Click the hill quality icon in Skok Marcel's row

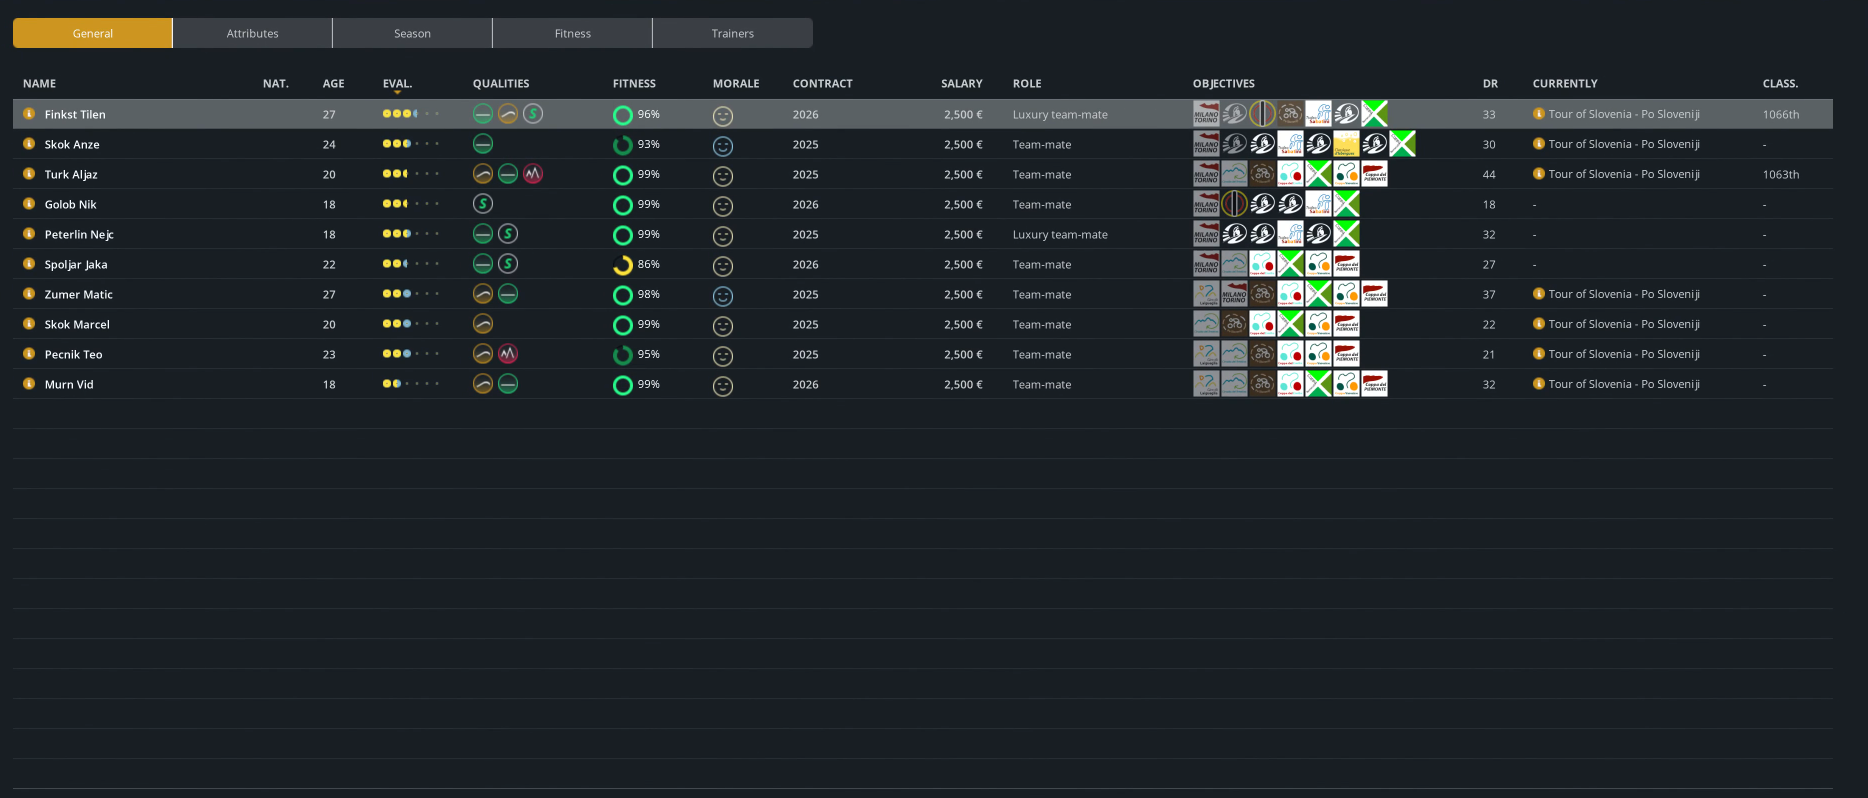coord(483,324)
